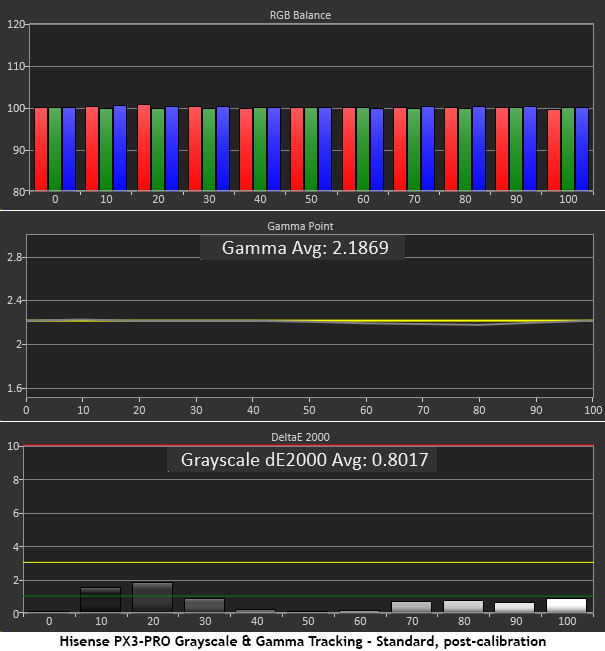Click the 1.6 label on Gamma axis
The height and width of the screenshot is (651, 605).
click(15, 389)
